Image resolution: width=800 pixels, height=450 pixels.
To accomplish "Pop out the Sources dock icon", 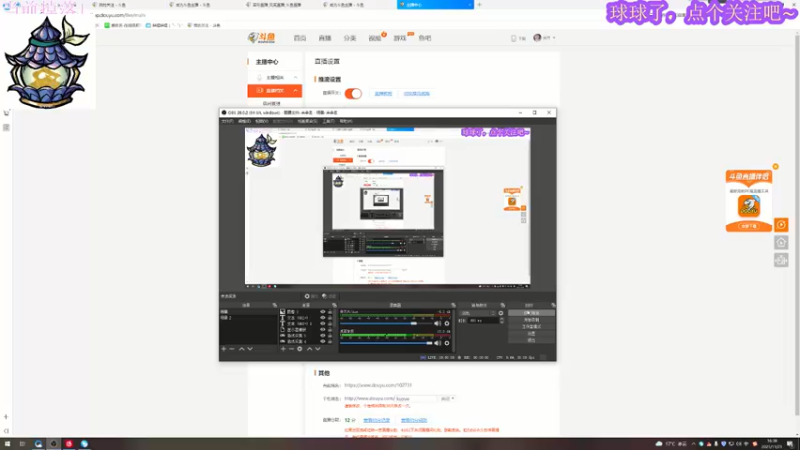I will click(334, 305).
